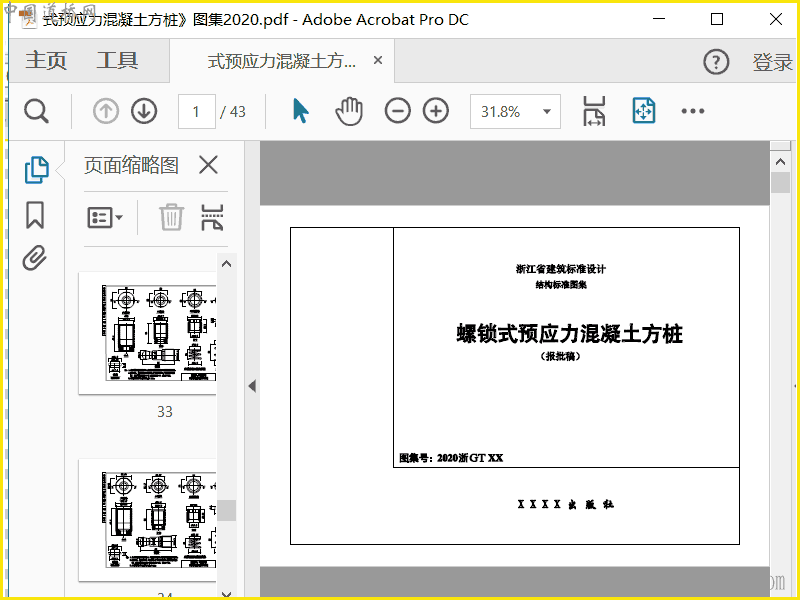Click the 螺锁式预应力混凝土方桩 title text
800x600 pixels.
tap(569, 334)
